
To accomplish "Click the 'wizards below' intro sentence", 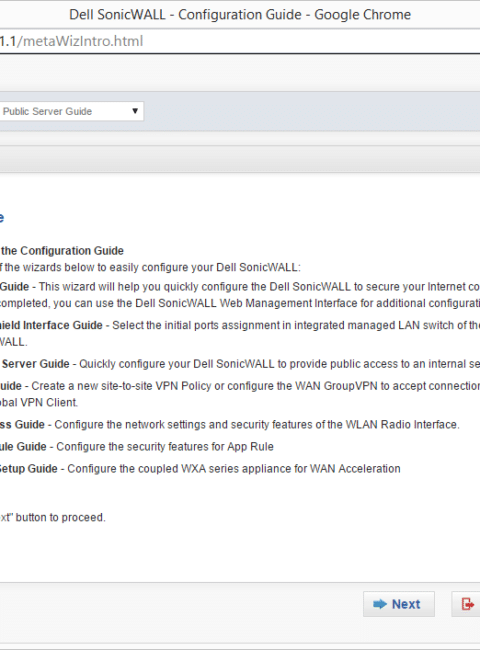I will coord(150,267).
